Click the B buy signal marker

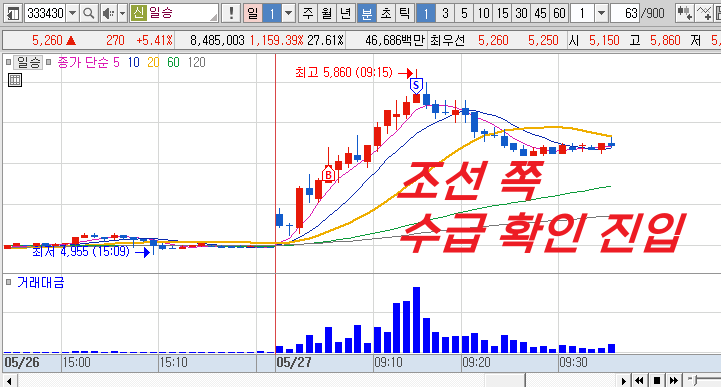coord(328,175)
